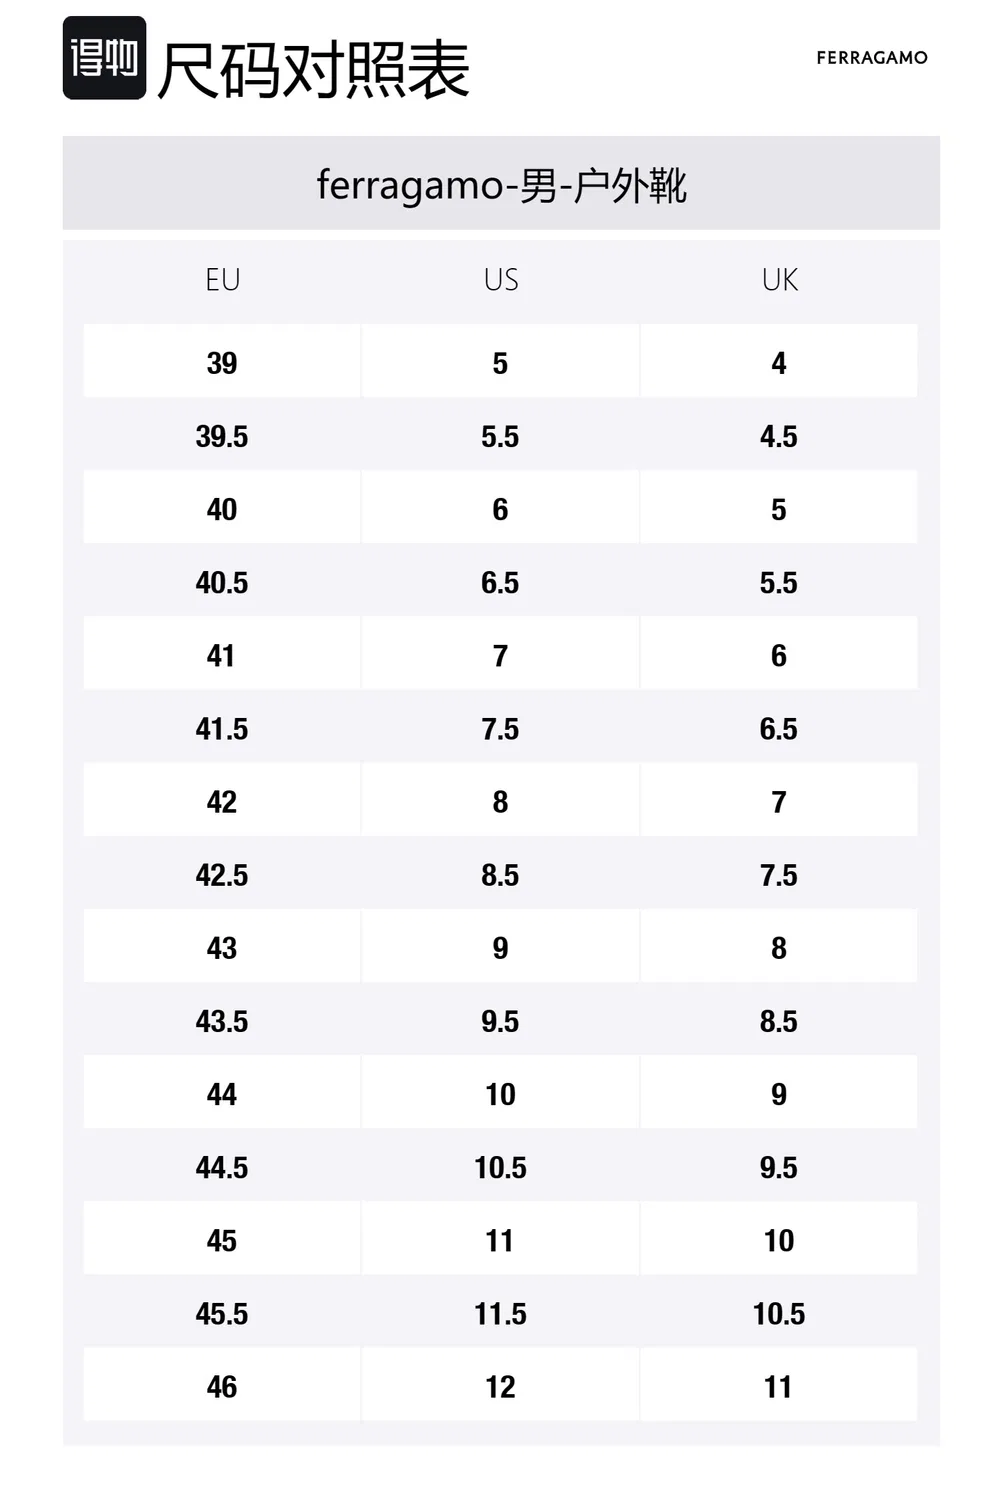Click the 得物 app logo icon

click(104, 58)
